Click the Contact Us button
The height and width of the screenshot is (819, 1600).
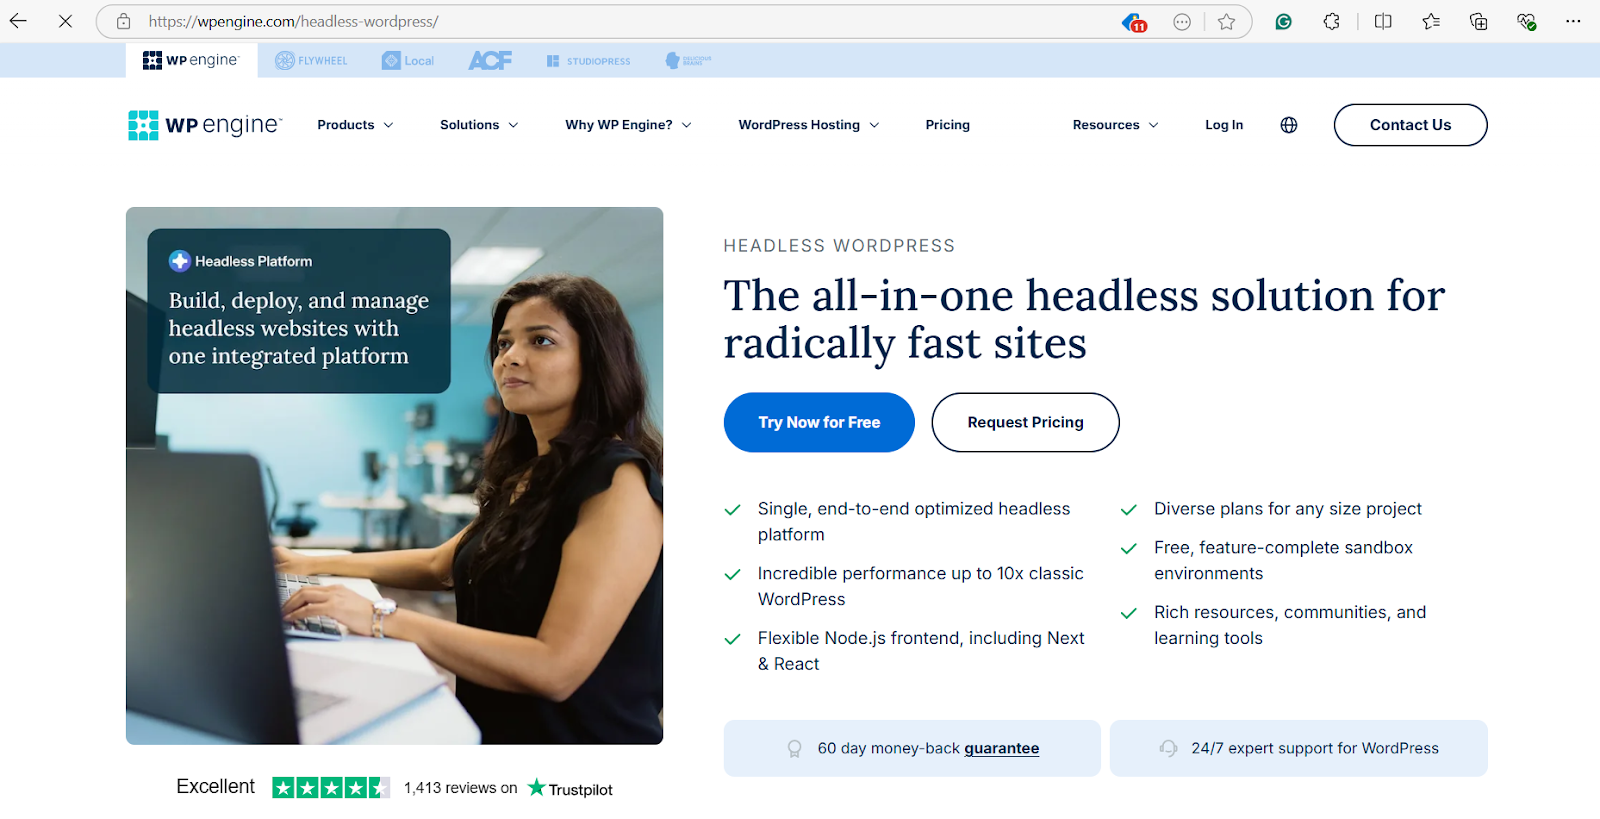(1410, 125)
